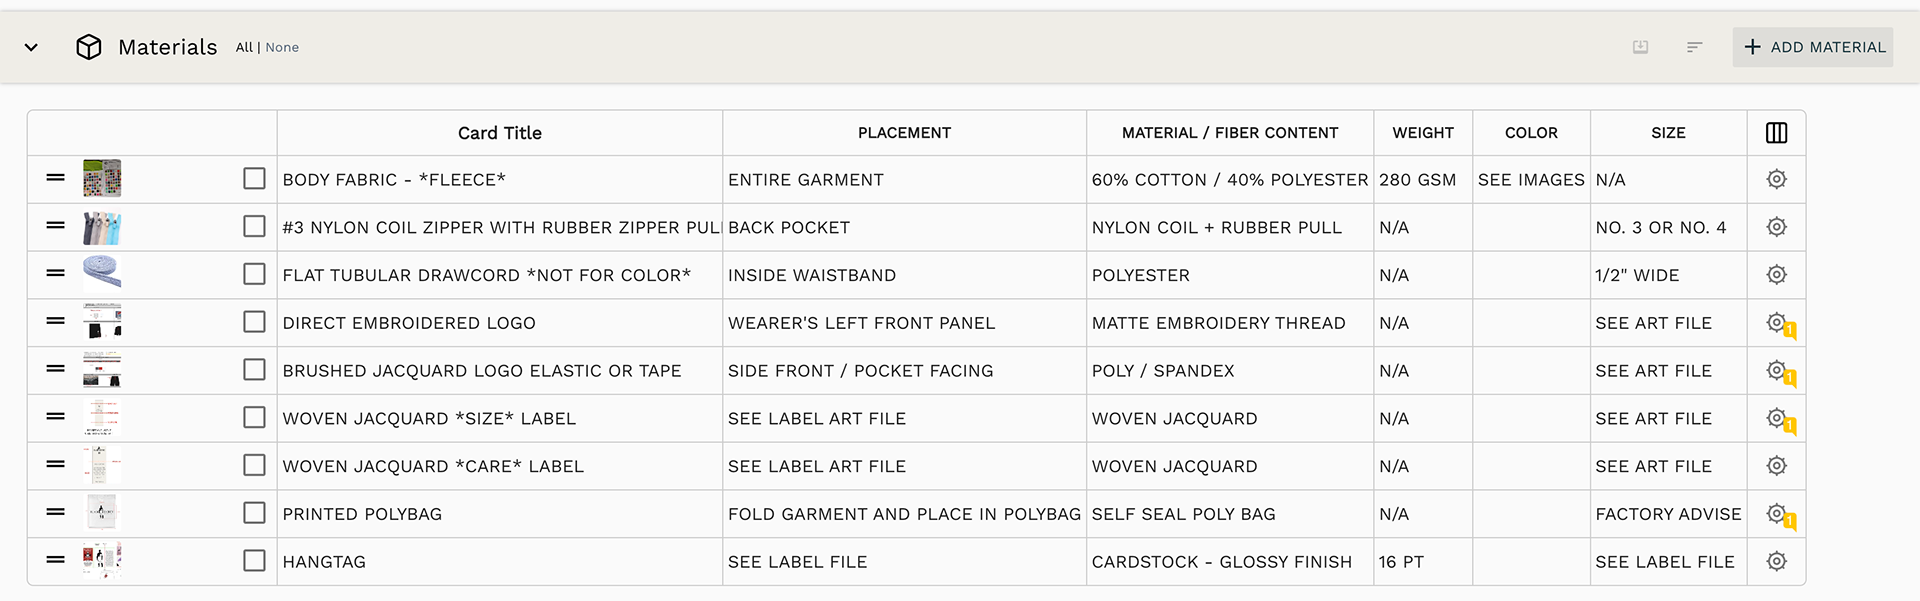Check the Body Fabric Fleece checkbox
1920x601 pixels.
tap(254, 179)
